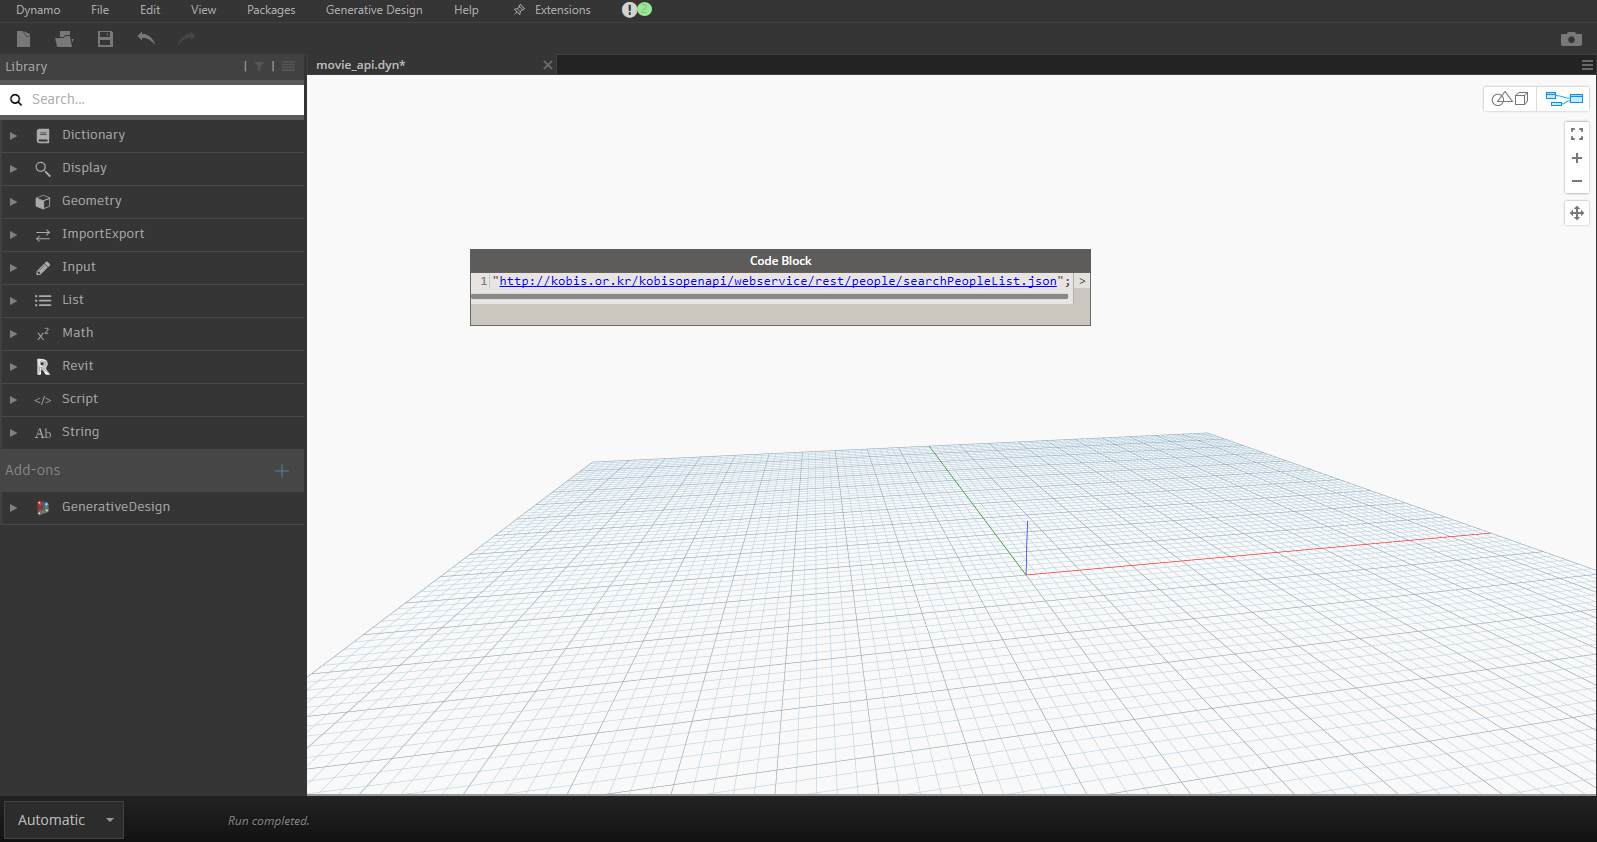1597x842 pixels.
Task: Click the Add-ons section header
Action: point(152,470)
